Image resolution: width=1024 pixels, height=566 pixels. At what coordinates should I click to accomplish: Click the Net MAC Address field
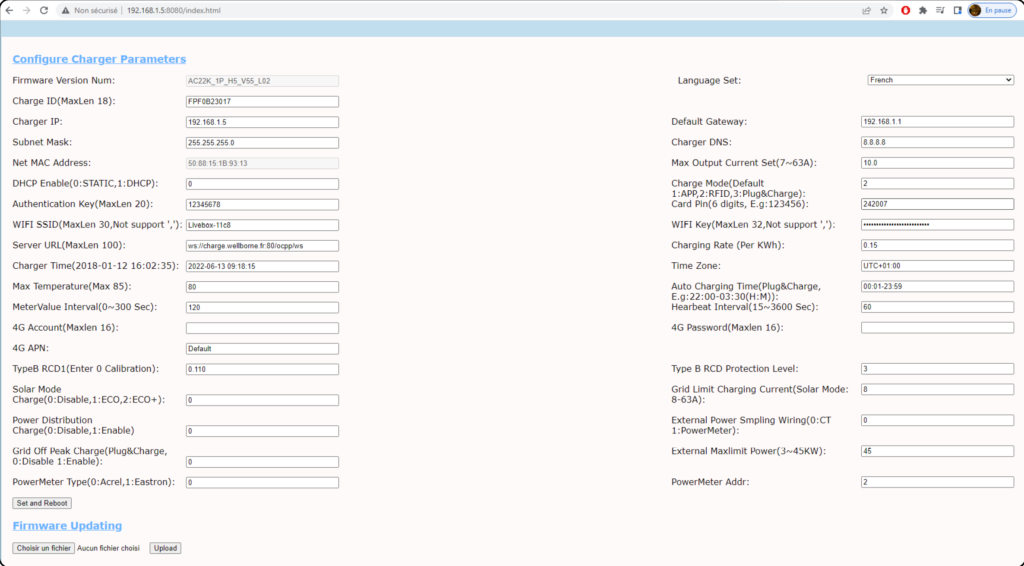[x=262, y=163]
